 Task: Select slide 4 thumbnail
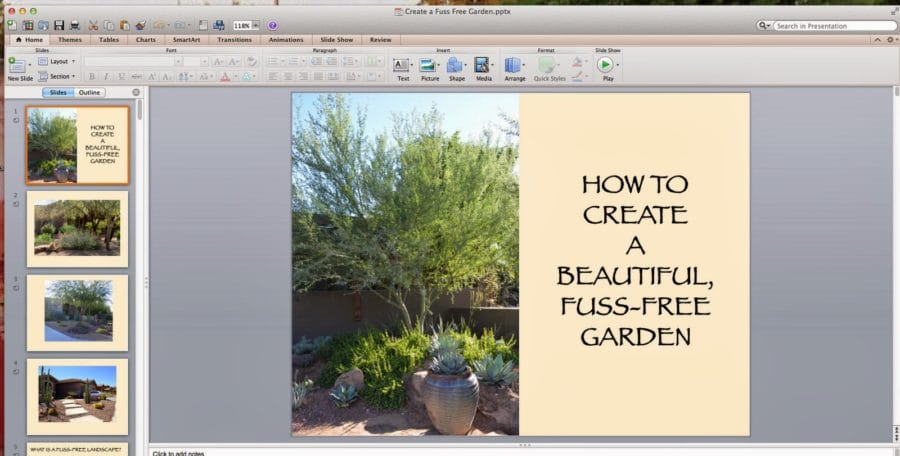coord(77,397)
